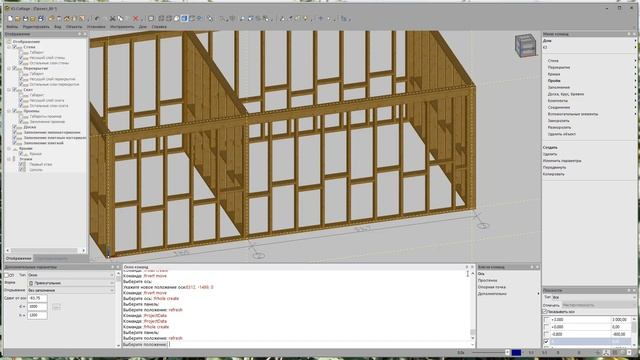Image resolution: width=640 pixels, height=360 pixels.
Task: Open the Тип dropdown in Плоскости panel
Action: pyautogui.click(x=594, y=297)
